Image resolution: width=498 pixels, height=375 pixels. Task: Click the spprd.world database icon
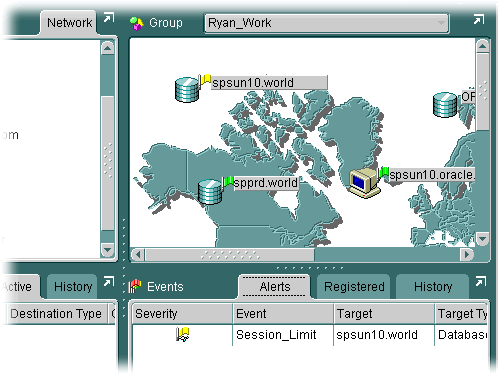tap(210, 192)
